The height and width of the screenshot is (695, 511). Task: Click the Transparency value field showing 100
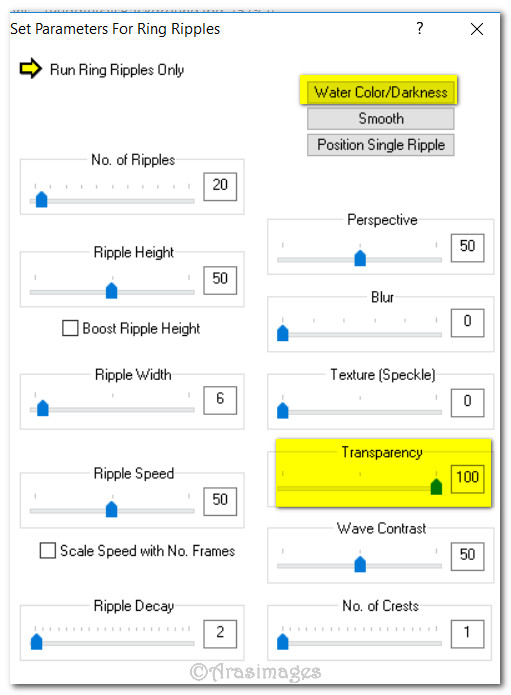point(468,479)
